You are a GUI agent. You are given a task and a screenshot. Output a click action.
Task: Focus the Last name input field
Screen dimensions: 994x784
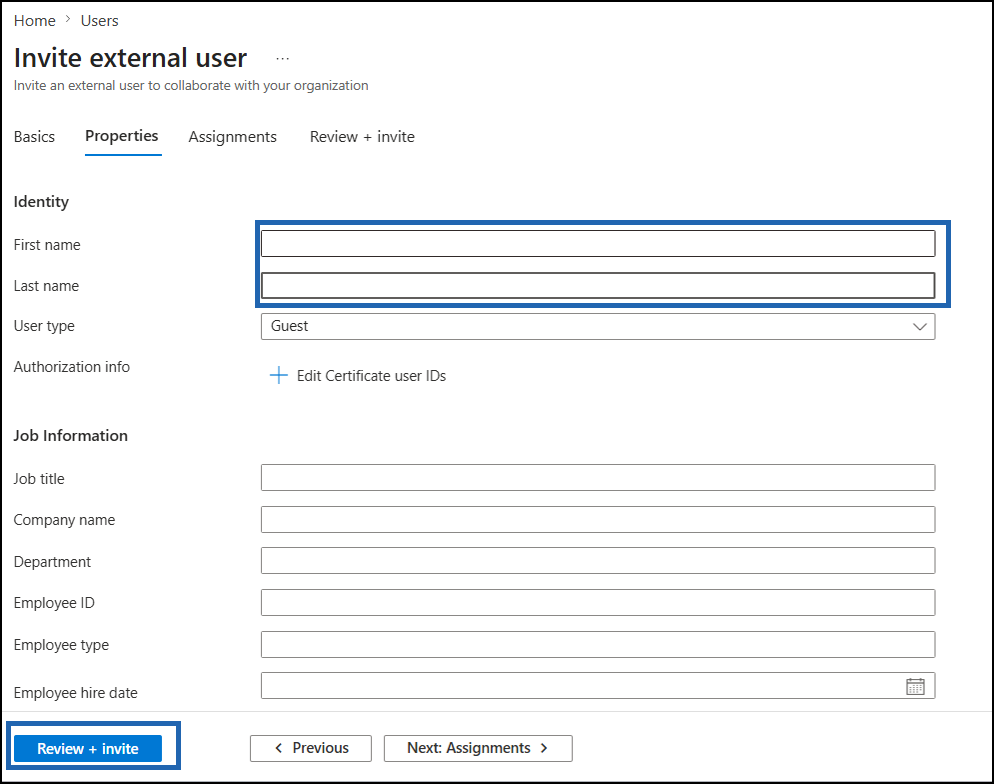click(x=598, y=285)
